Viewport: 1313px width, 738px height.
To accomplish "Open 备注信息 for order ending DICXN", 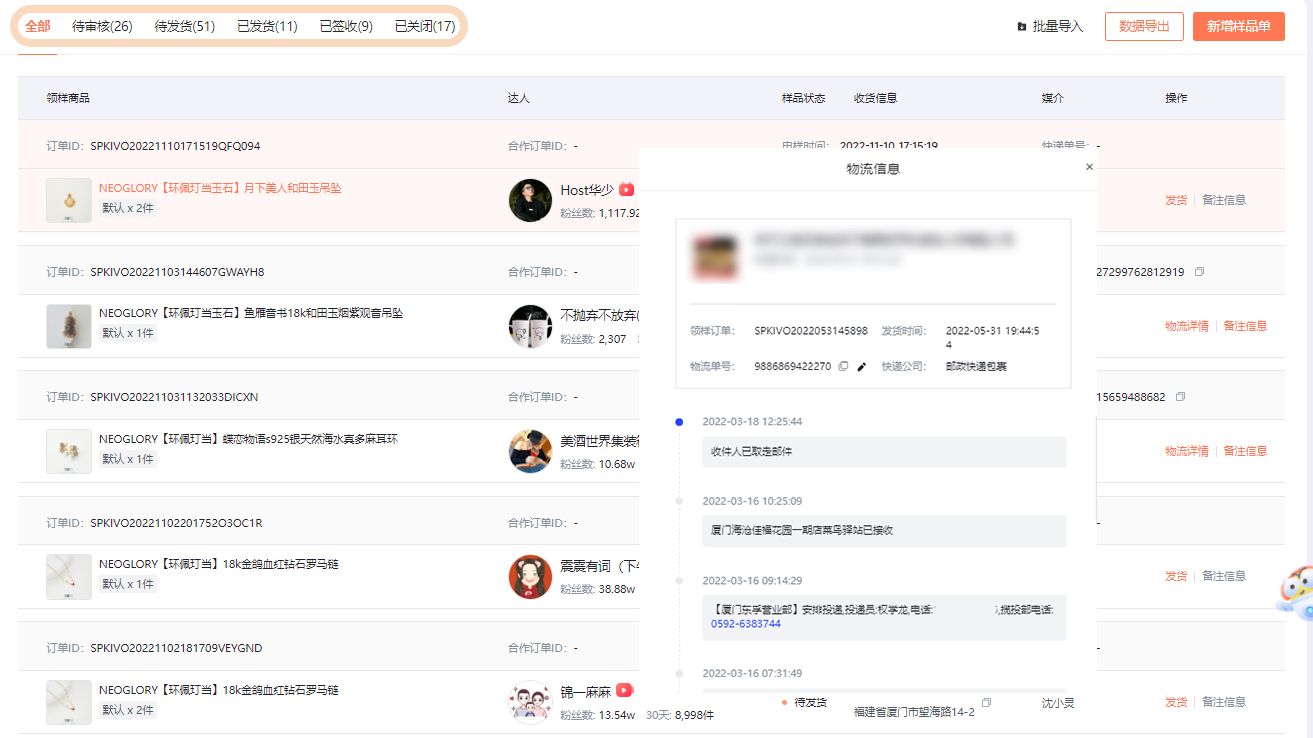I will pyautogui.click(x=1245, y=451).
